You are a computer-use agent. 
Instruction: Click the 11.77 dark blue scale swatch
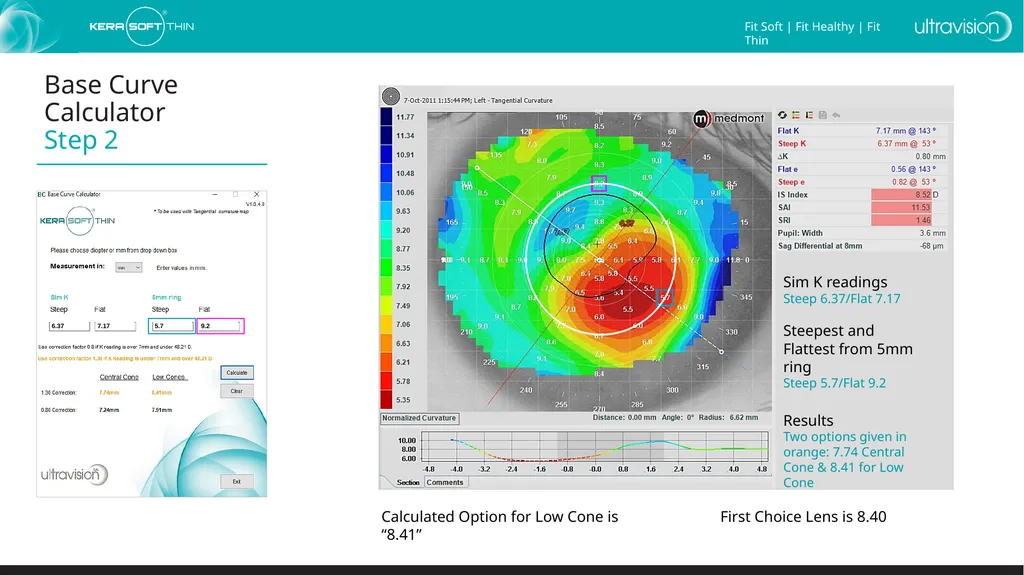tap(386, 117)
